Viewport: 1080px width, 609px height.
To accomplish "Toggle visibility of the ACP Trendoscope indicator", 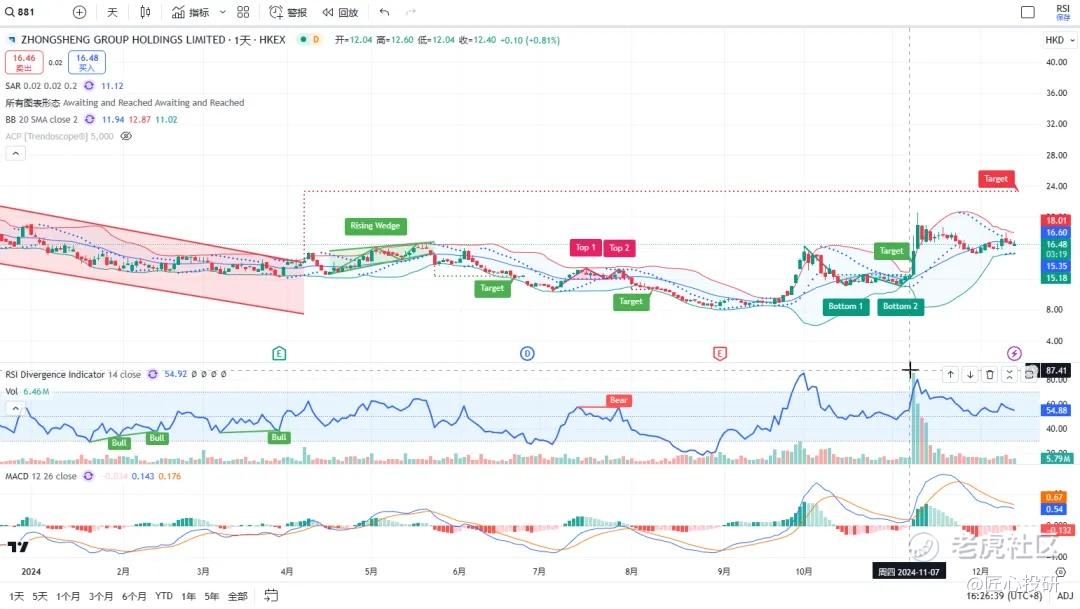I will 126,136.
